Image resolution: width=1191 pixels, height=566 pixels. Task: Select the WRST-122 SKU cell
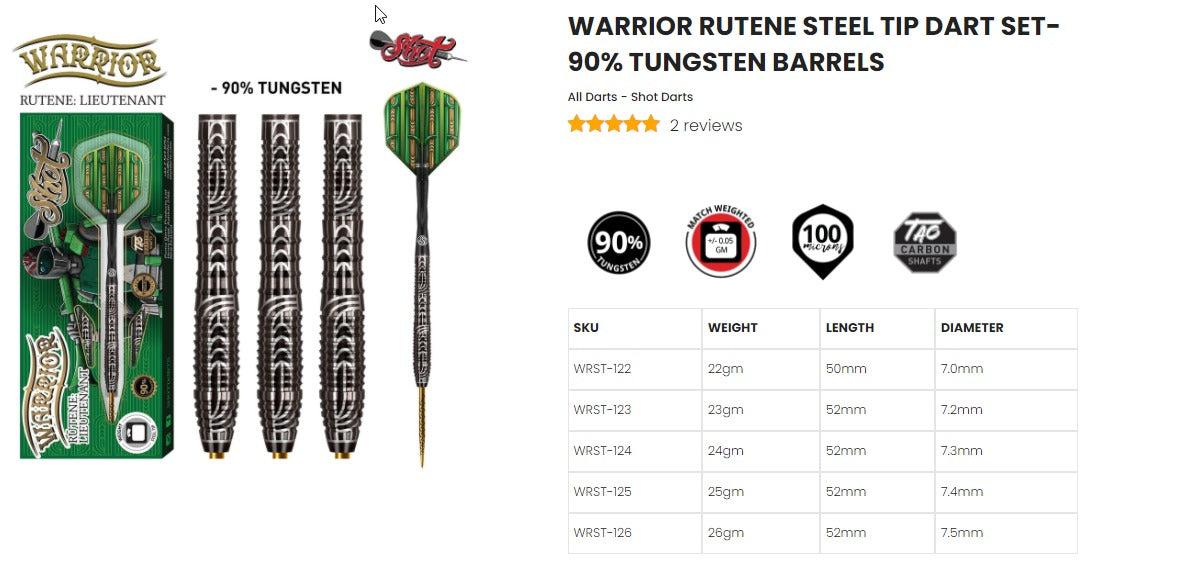[635, 369]
